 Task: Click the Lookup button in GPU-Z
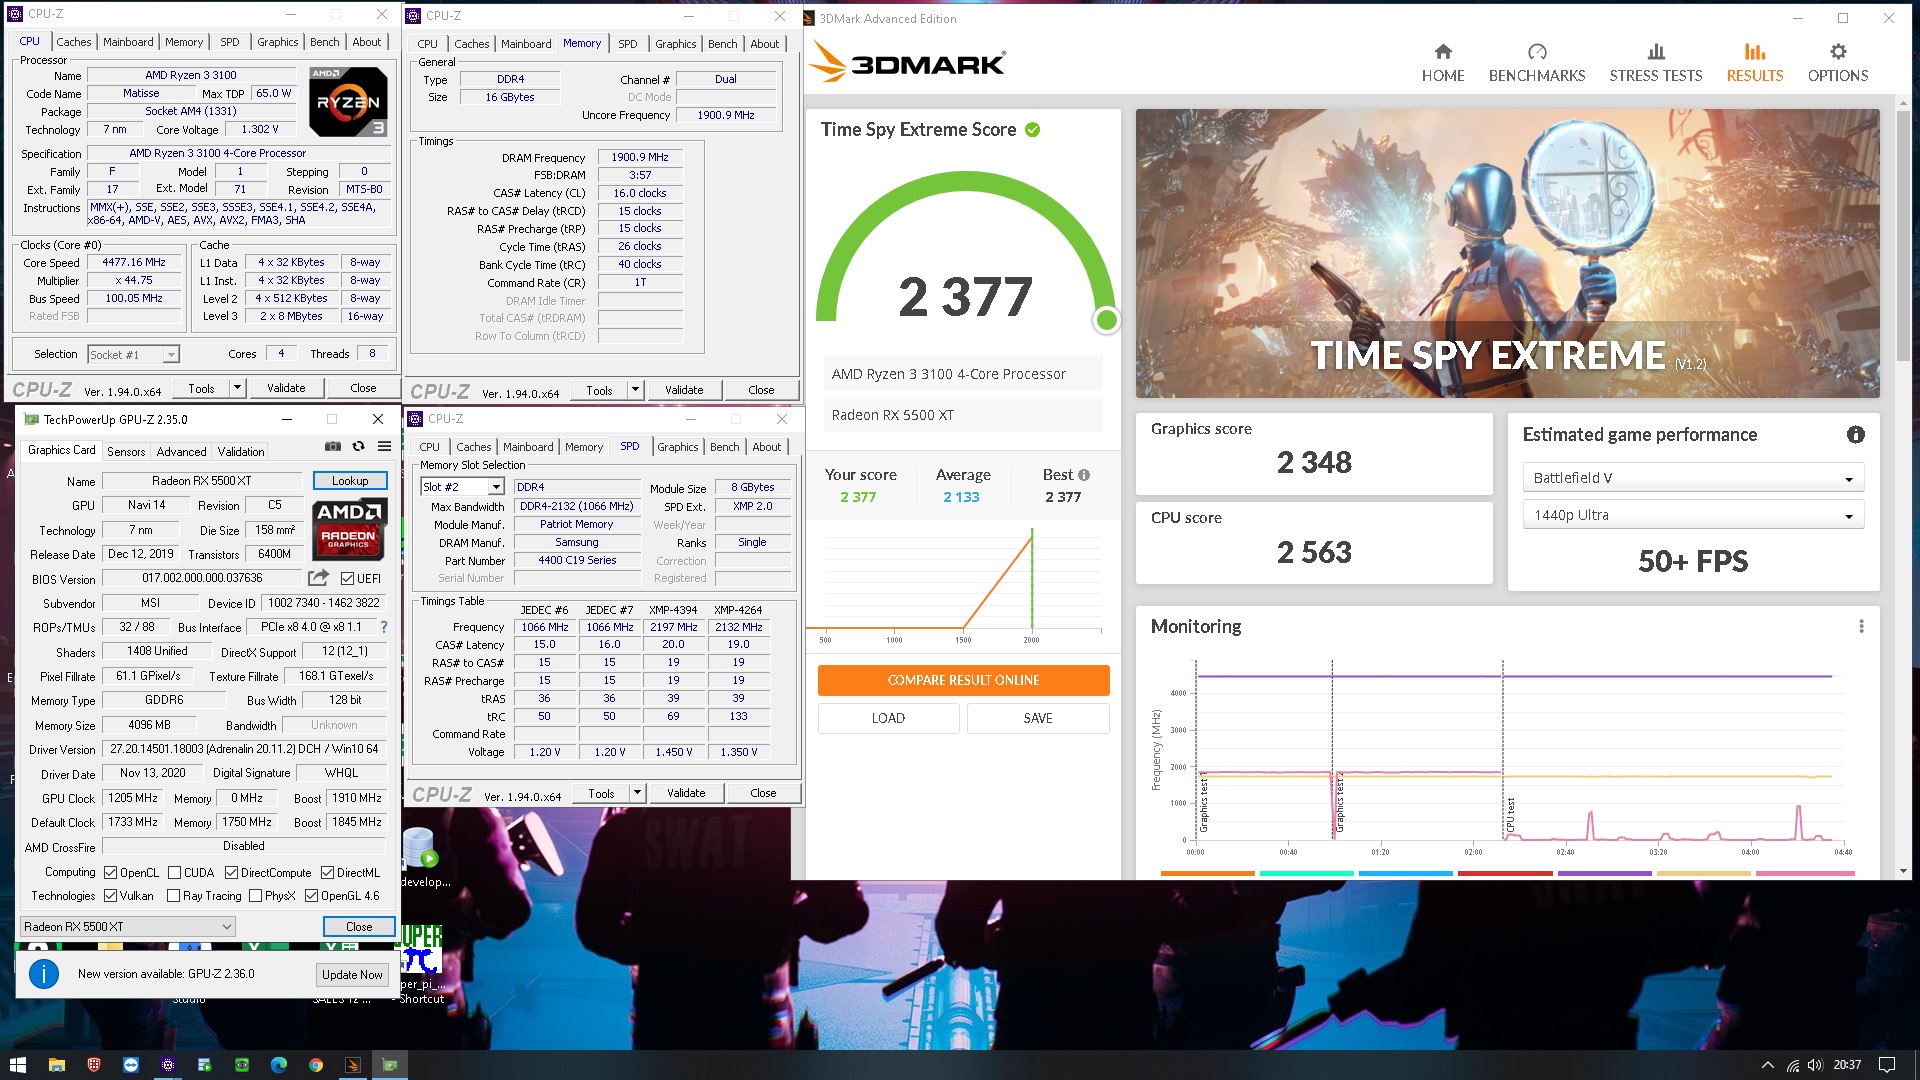[350, 481]
